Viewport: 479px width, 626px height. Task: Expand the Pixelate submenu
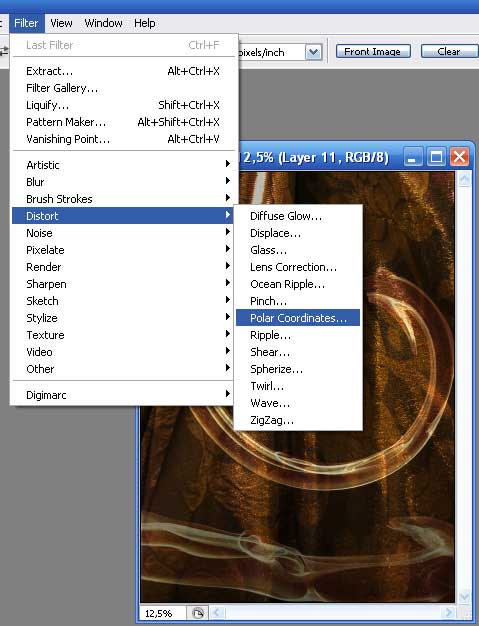[x=123, y=250]
